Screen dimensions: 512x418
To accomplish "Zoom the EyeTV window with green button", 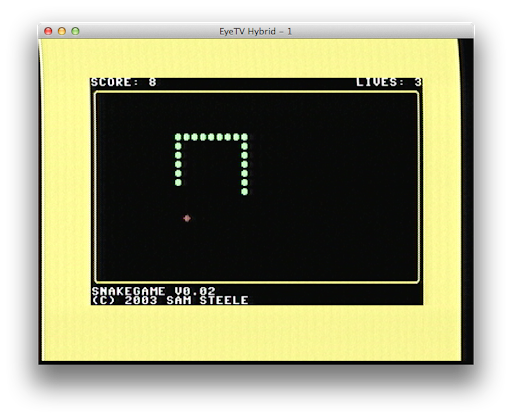I will click(75, 31).
